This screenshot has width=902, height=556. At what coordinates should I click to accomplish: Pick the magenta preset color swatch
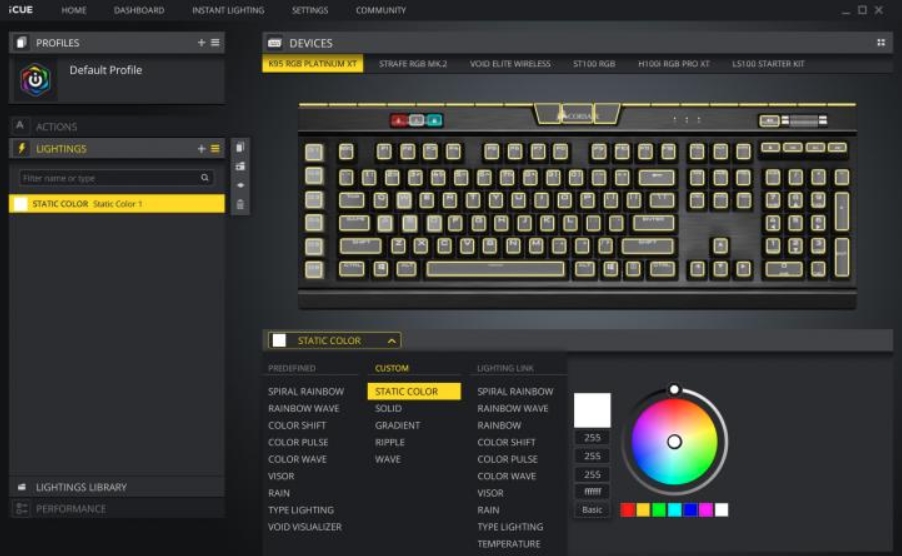[706, 509]
